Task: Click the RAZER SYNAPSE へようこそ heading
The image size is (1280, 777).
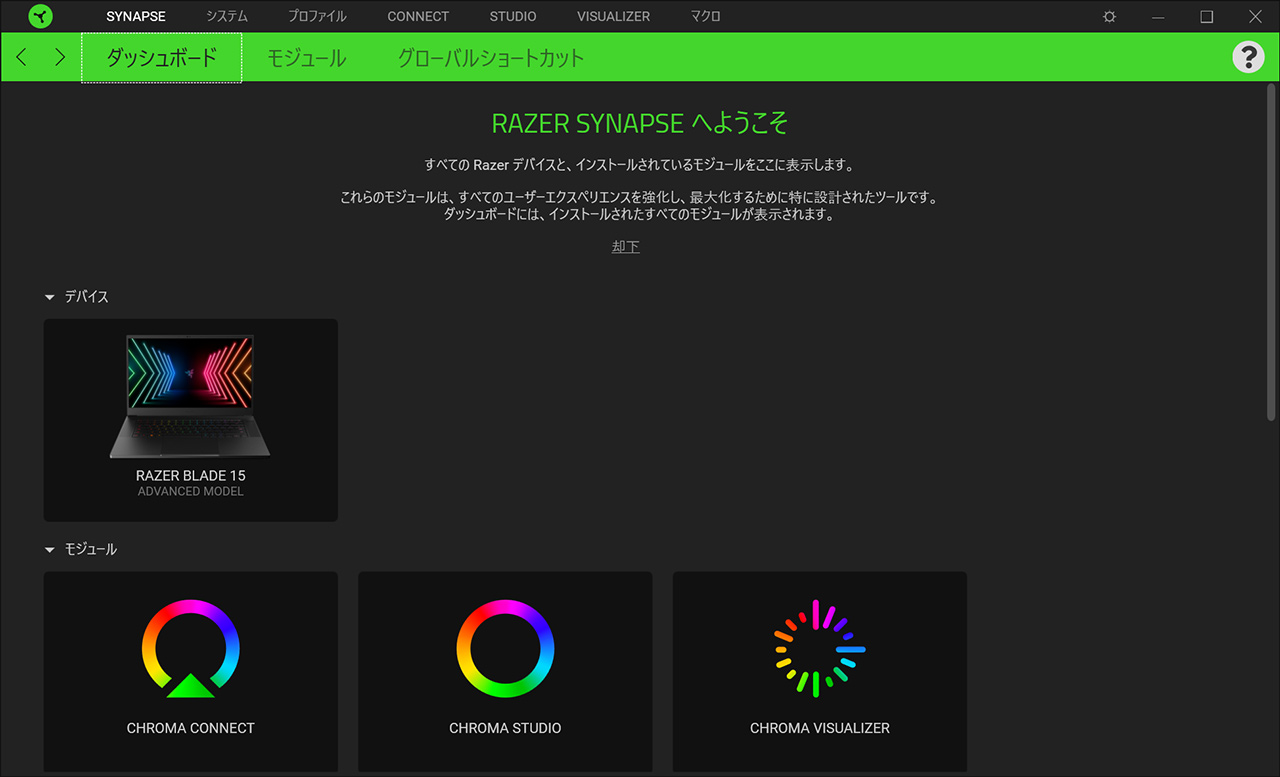Action: (640, 123)
